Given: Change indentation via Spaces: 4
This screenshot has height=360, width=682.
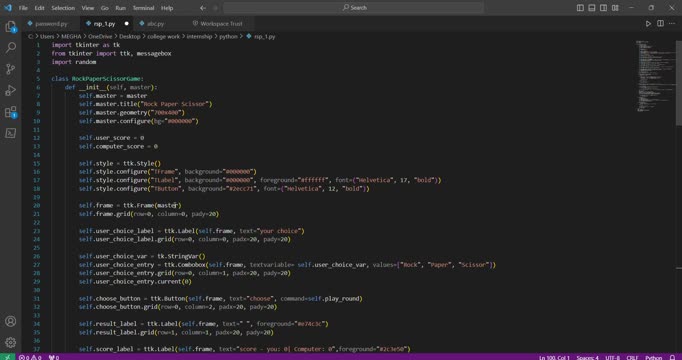Looking at the screenshot, I should [587, 357].
